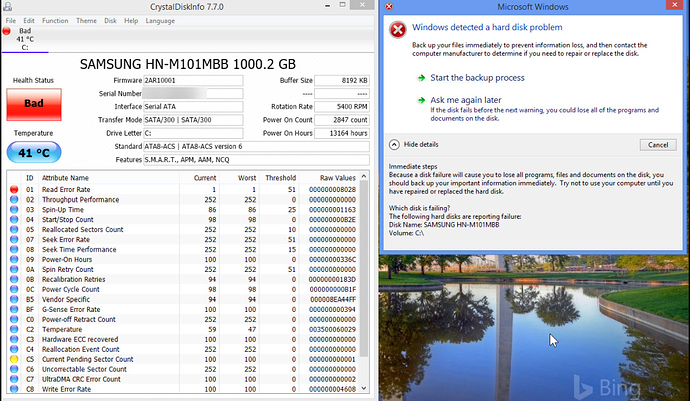Click the blue status icon for Temperature attribute row
The image size is (690, 401).
14,329
